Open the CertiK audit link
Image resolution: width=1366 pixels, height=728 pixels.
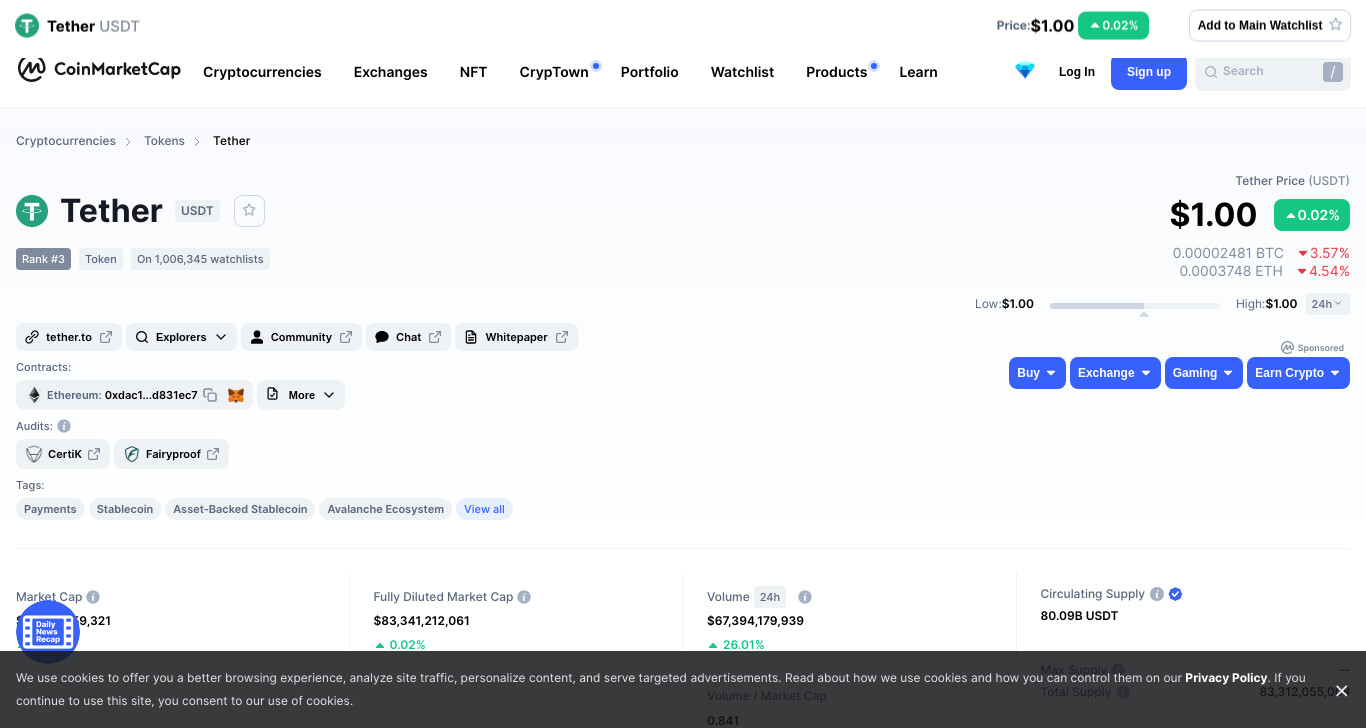[x=63, y=454]
